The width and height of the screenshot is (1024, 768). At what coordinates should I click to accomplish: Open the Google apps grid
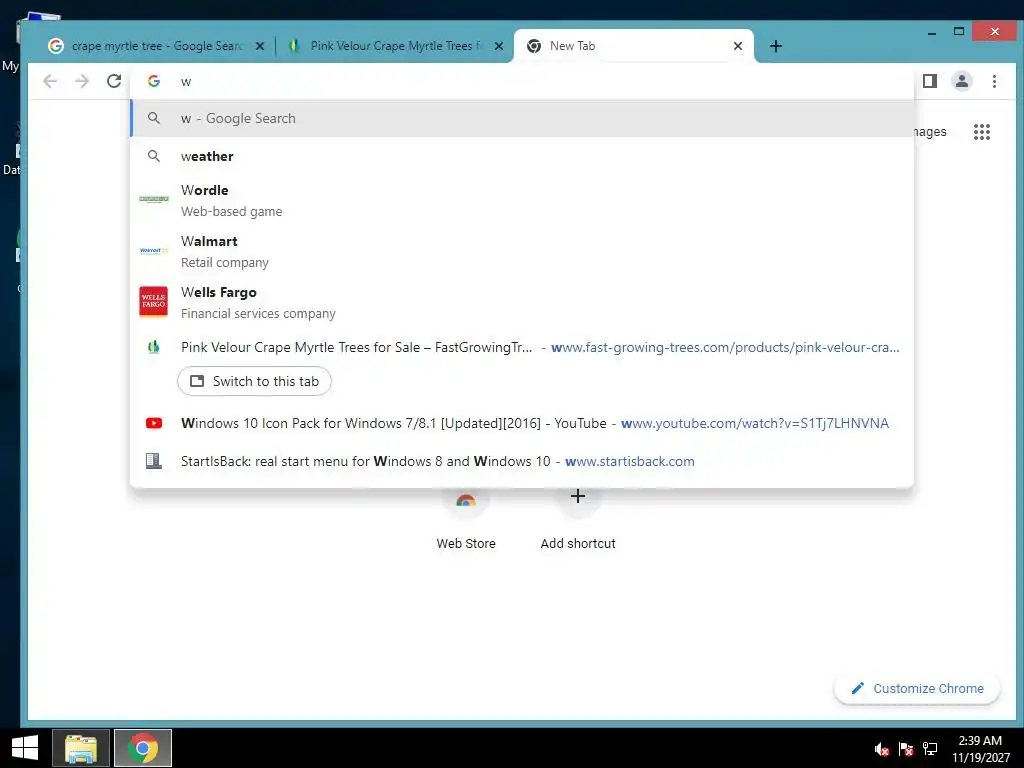click(x=982, y=132)
